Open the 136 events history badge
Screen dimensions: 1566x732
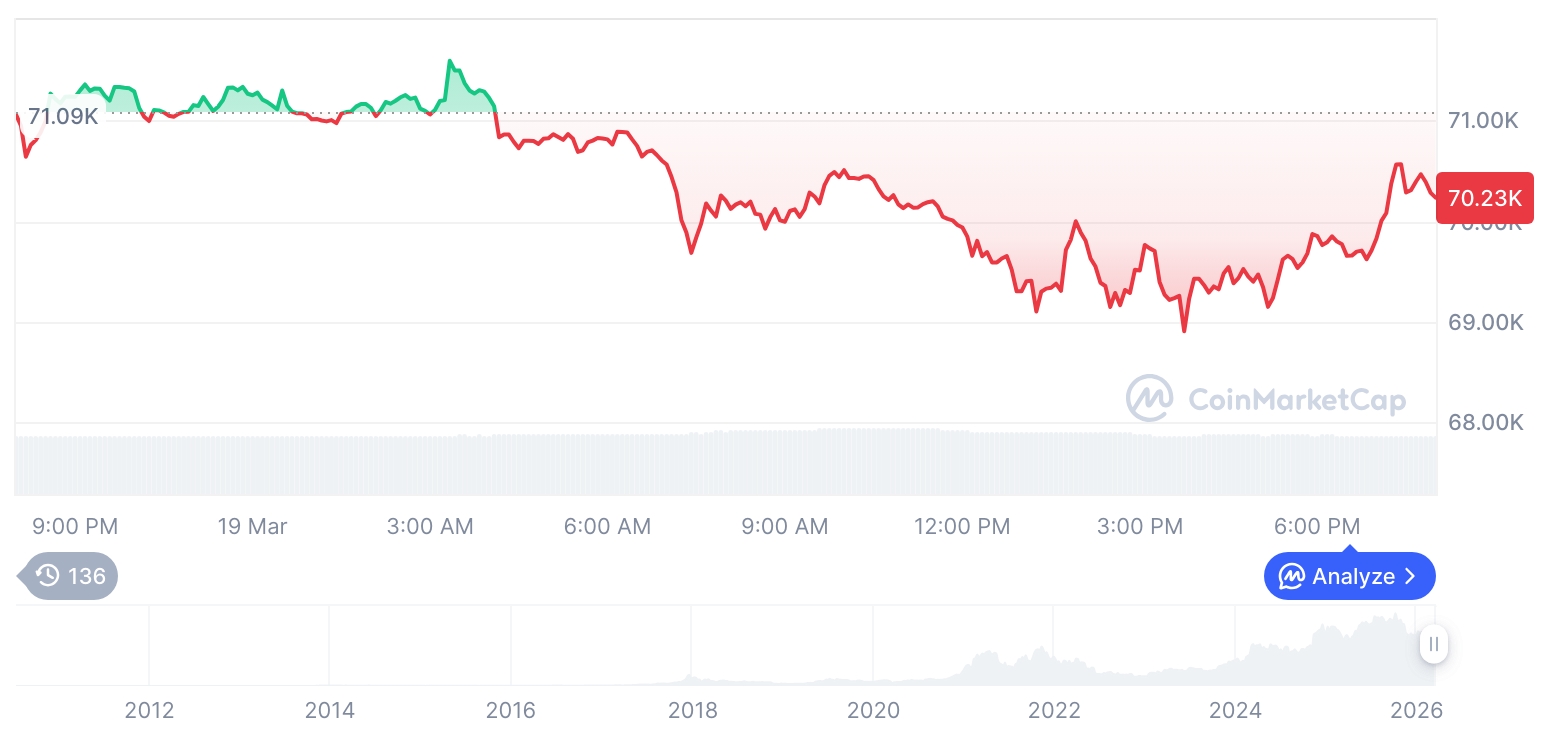pyautogui.click(x=70, y=576)
